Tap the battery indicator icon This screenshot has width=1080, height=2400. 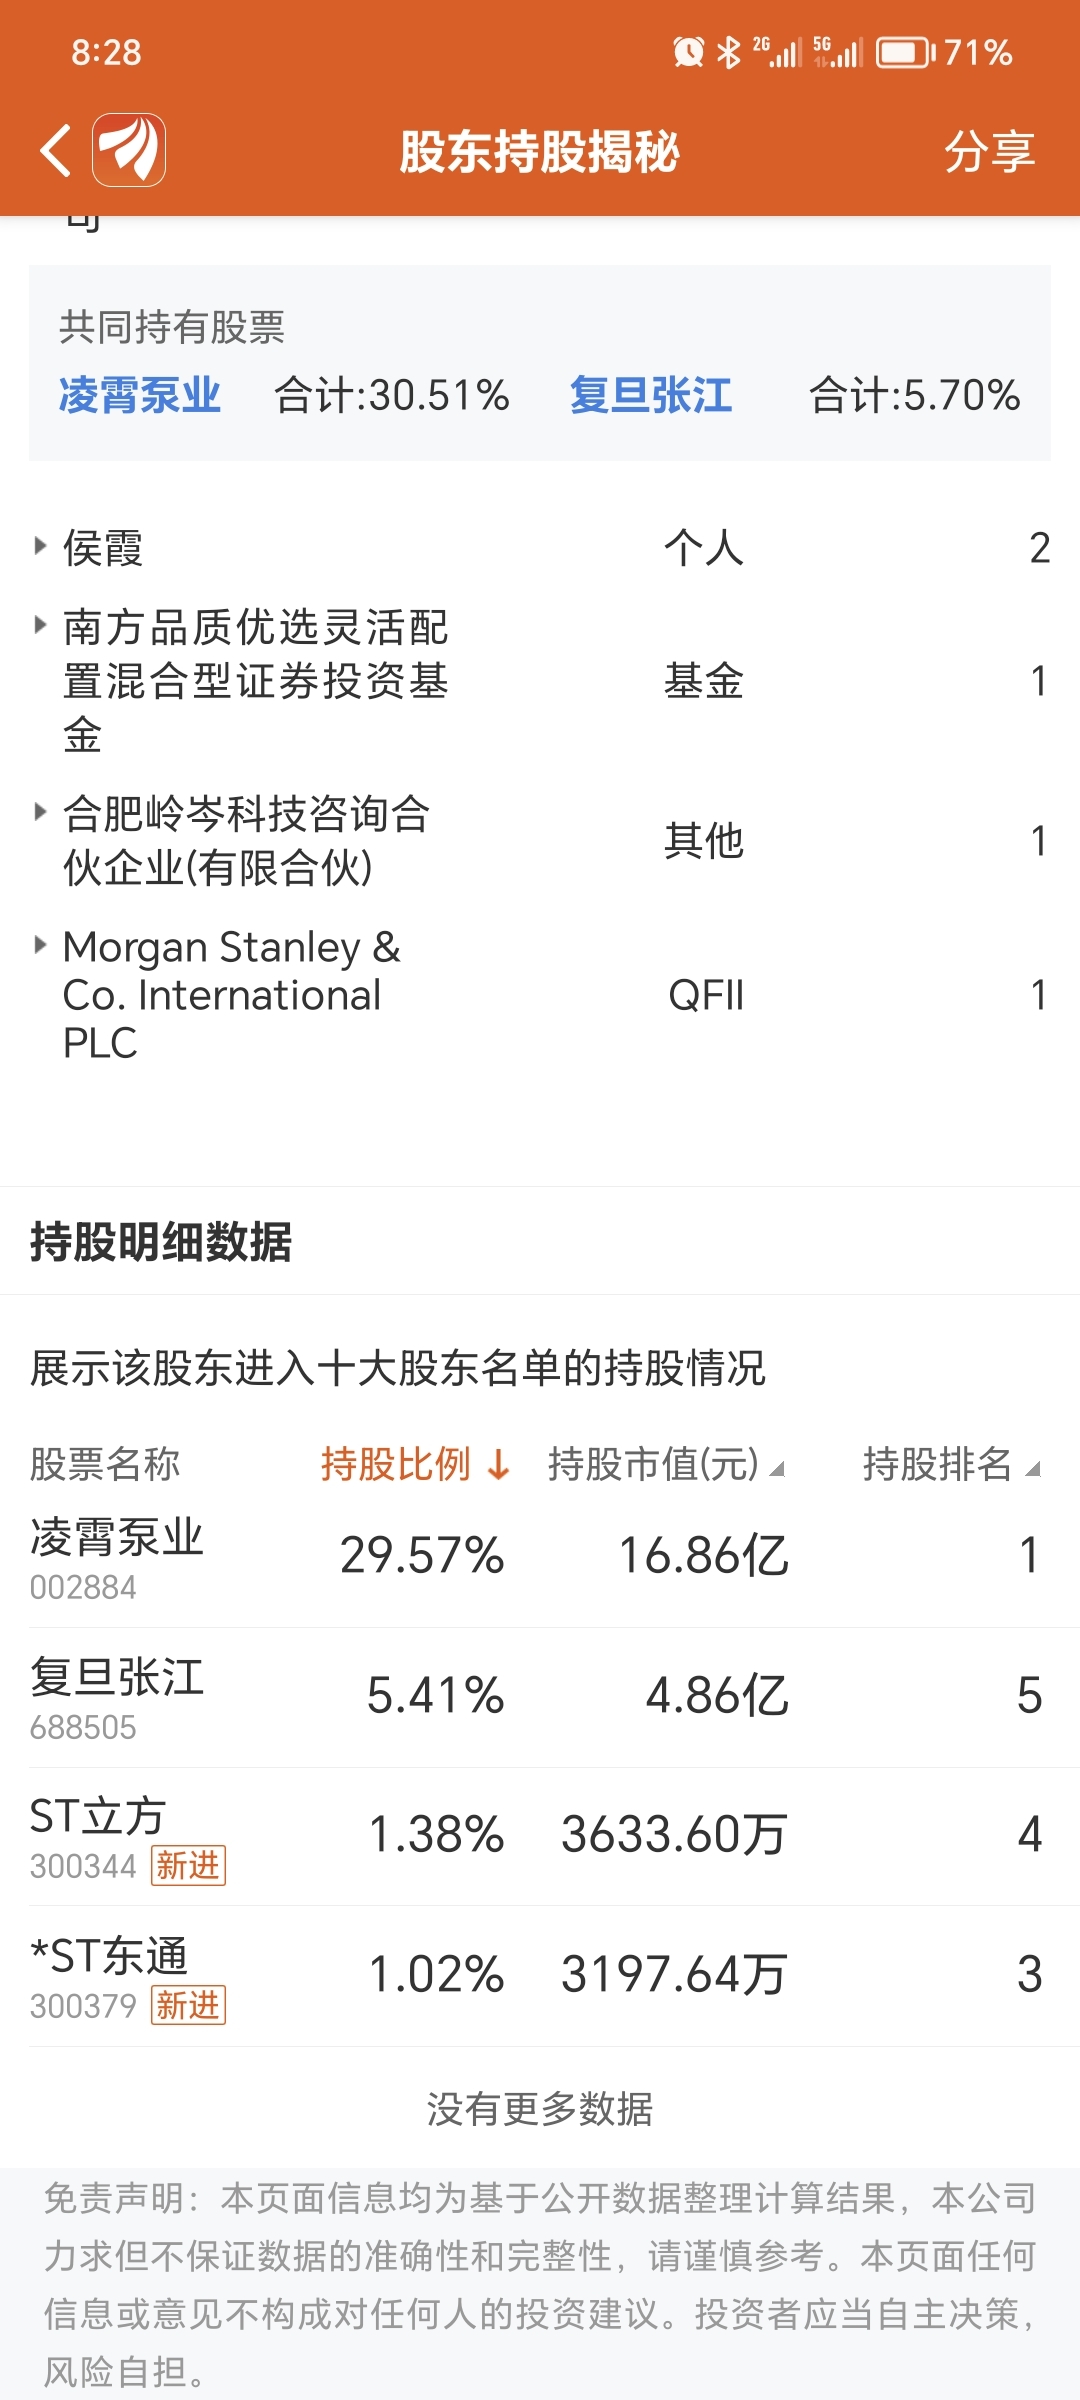[906, 52]
